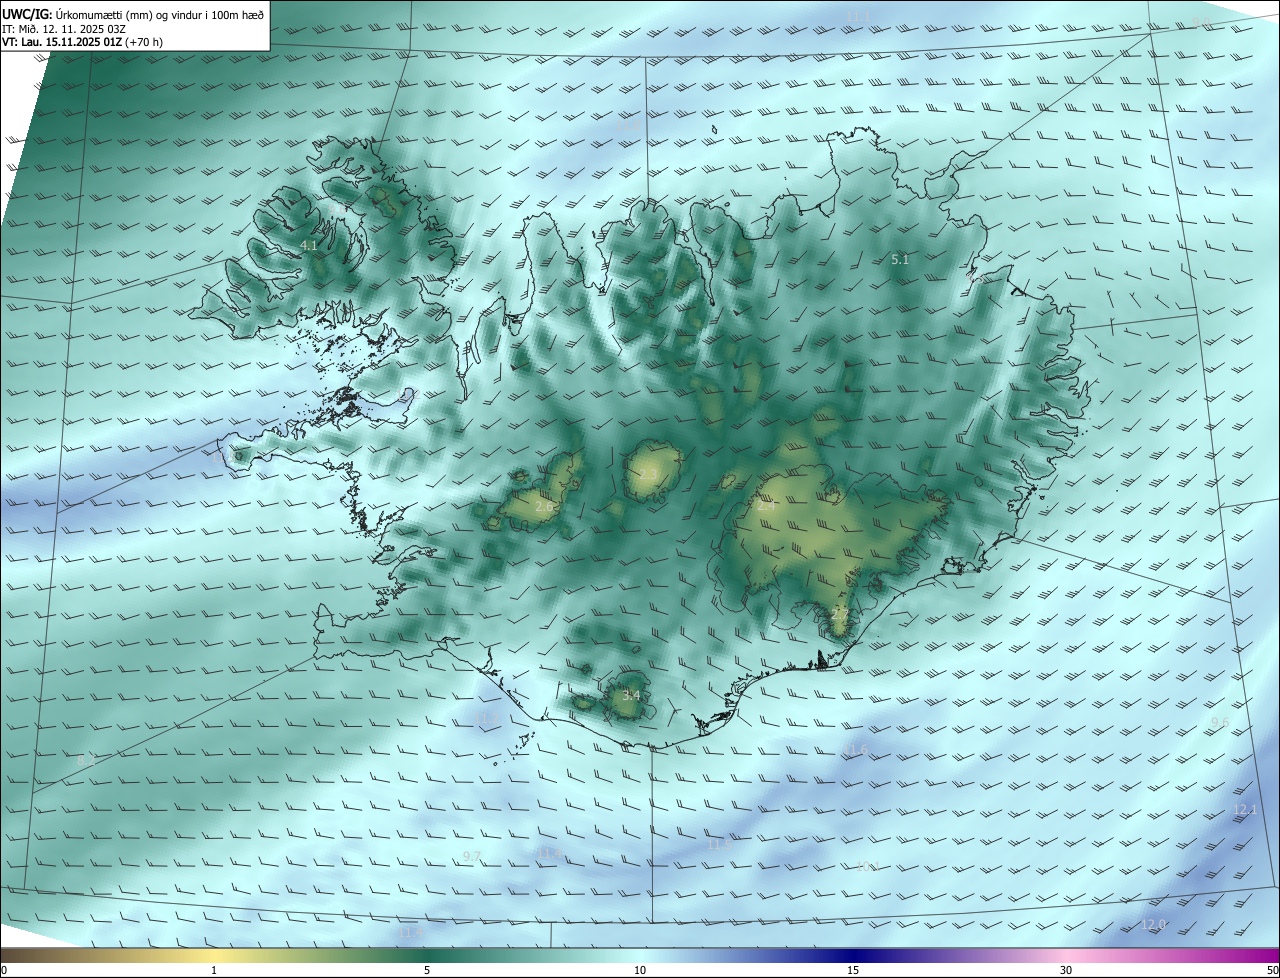1280x978 pixels.
Task: Click the 9.6 value over the sea
Action: coord(1220,723)
